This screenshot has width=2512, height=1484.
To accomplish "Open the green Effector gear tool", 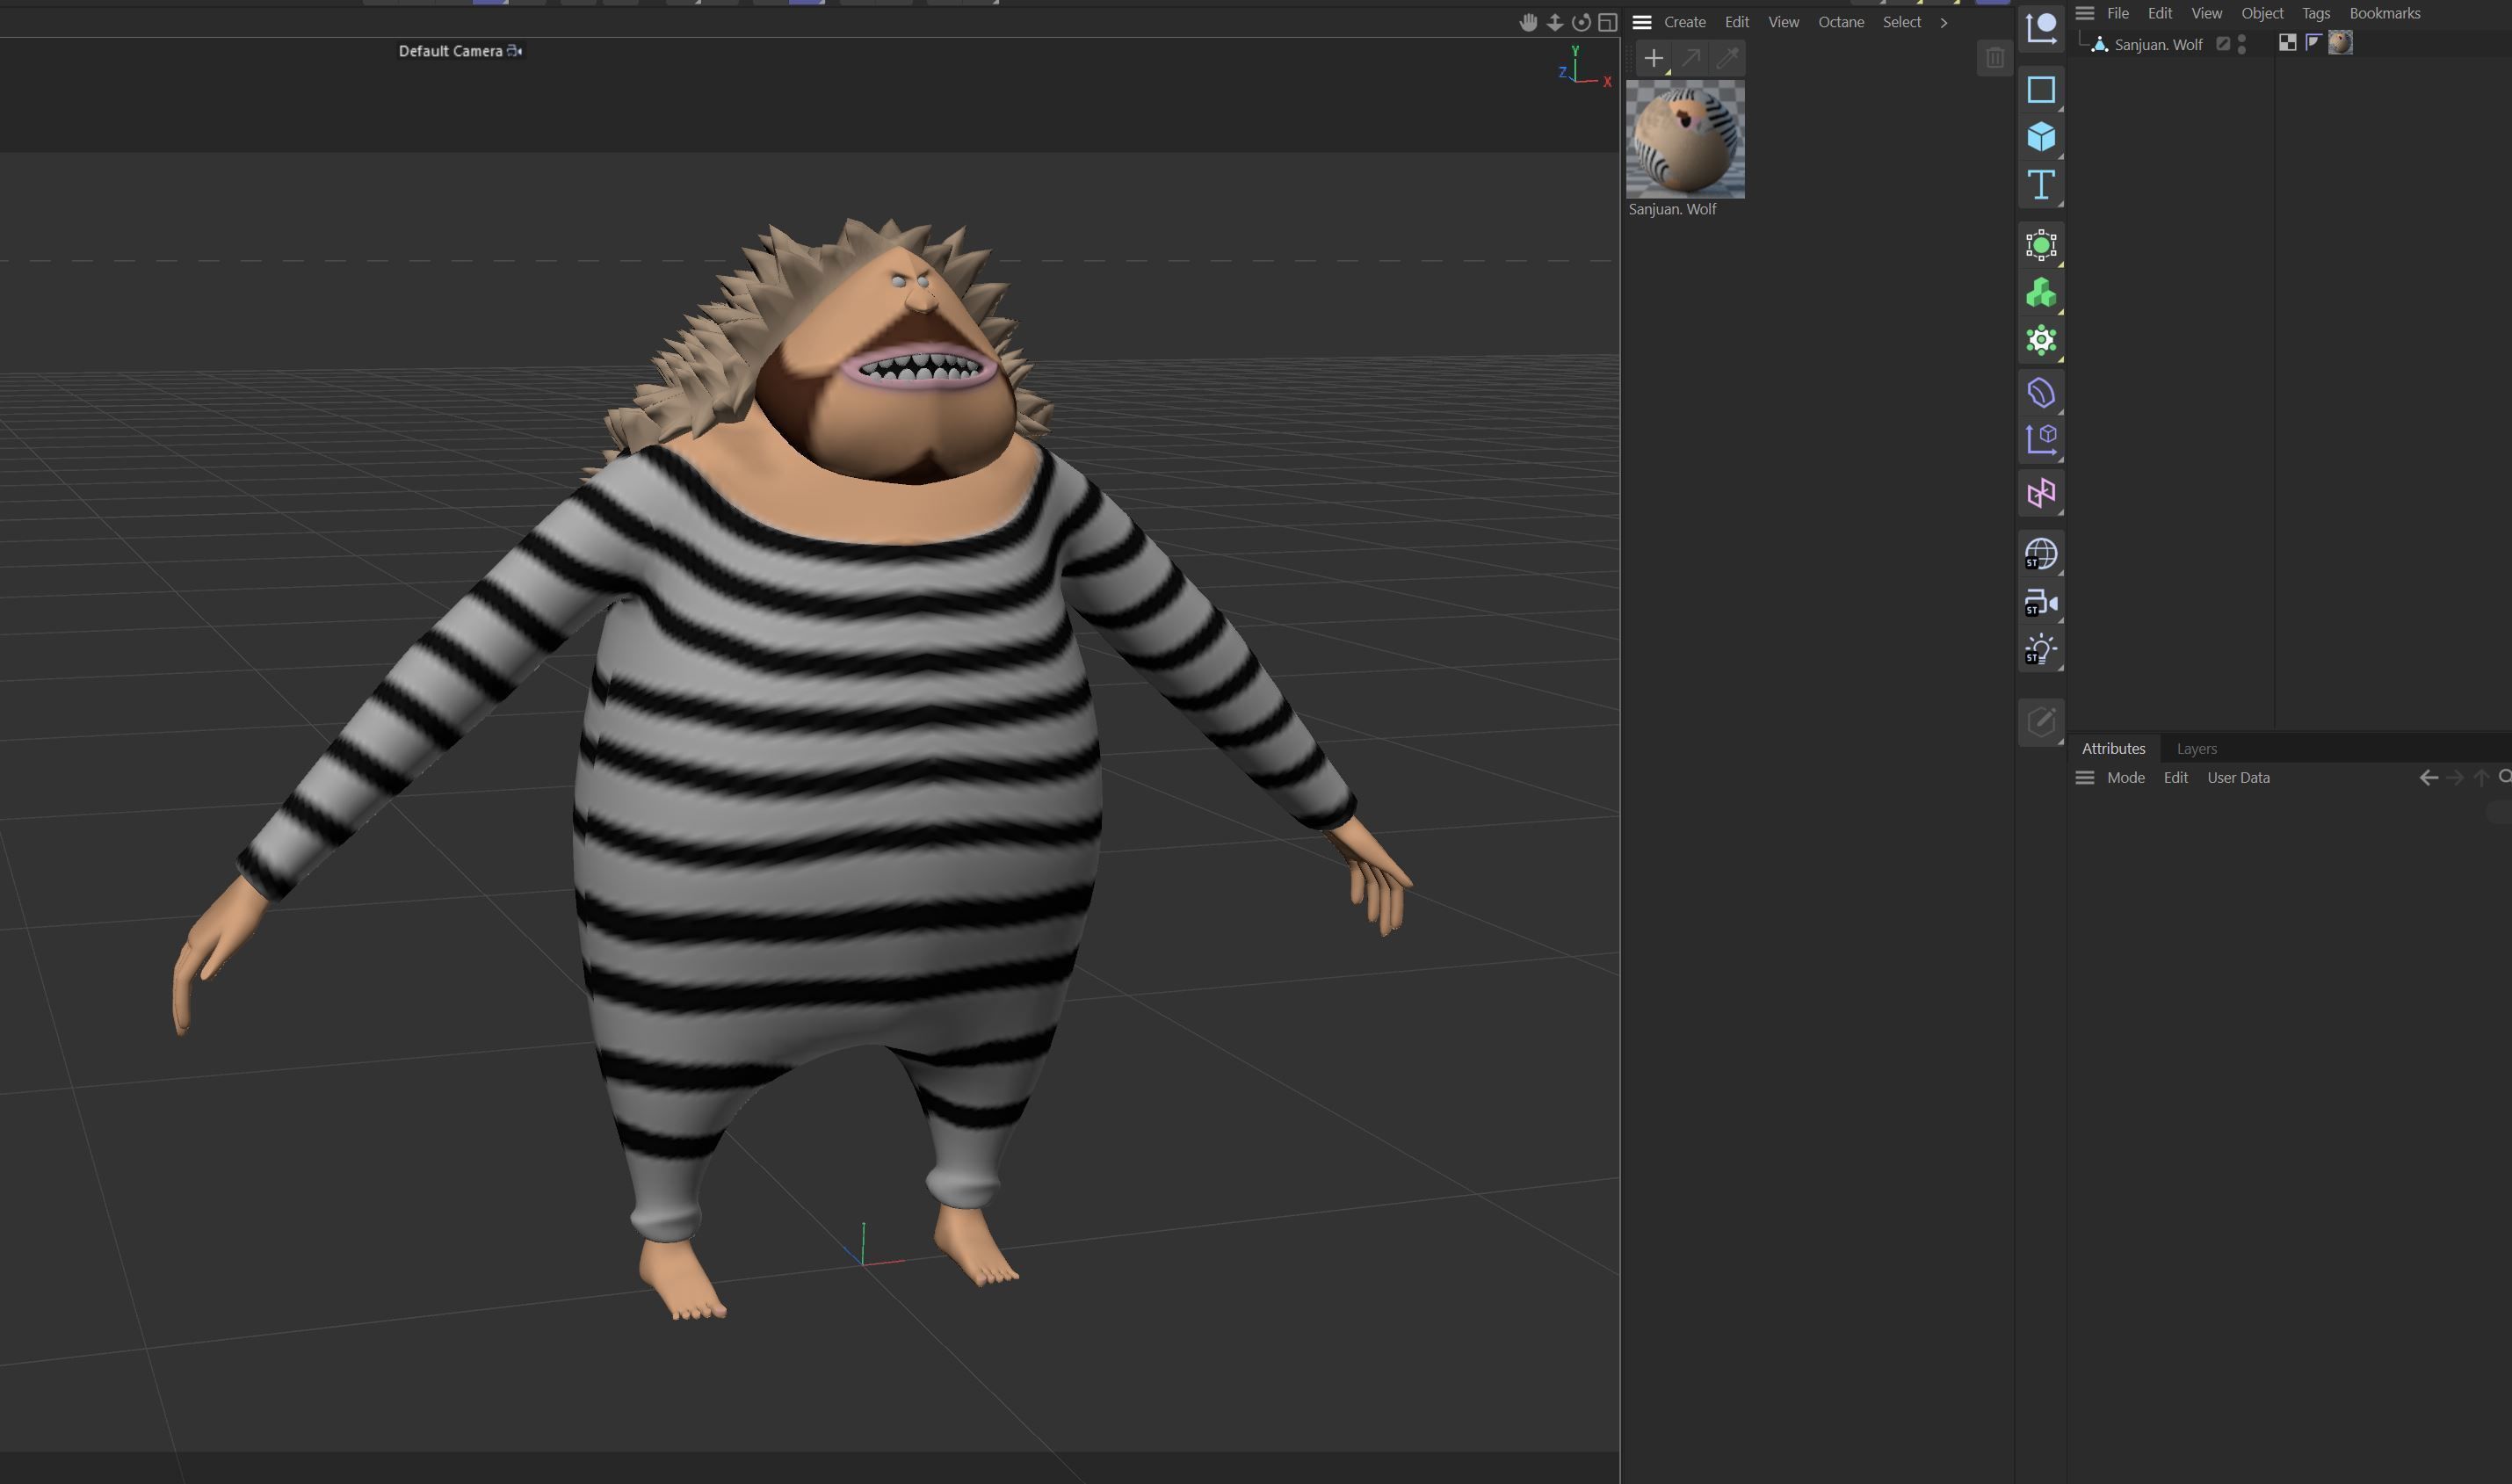I will [x=2040, y=341].
